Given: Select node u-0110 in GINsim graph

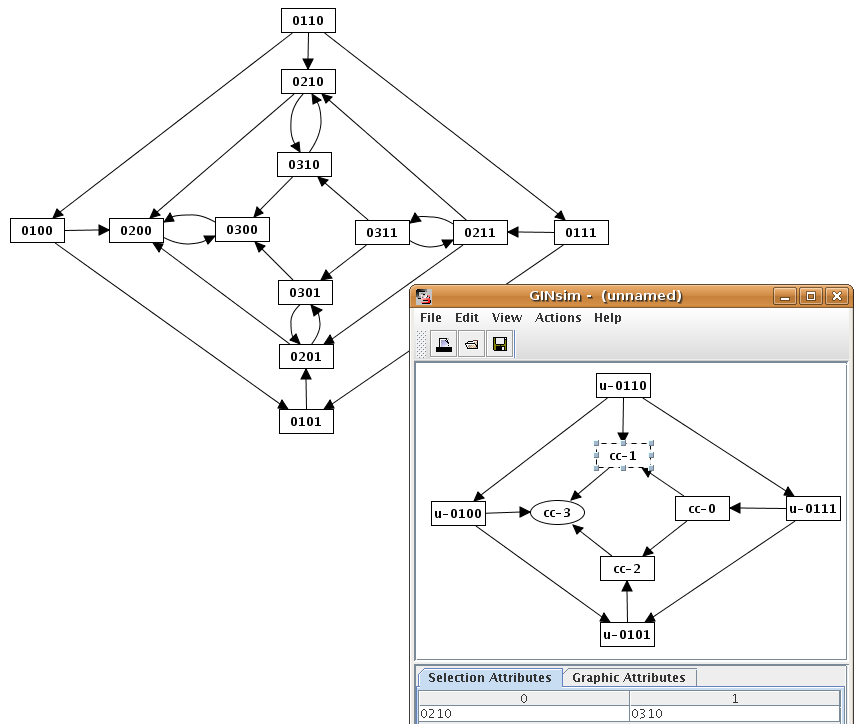Looking at the screenshot, I should coord(623,386).
